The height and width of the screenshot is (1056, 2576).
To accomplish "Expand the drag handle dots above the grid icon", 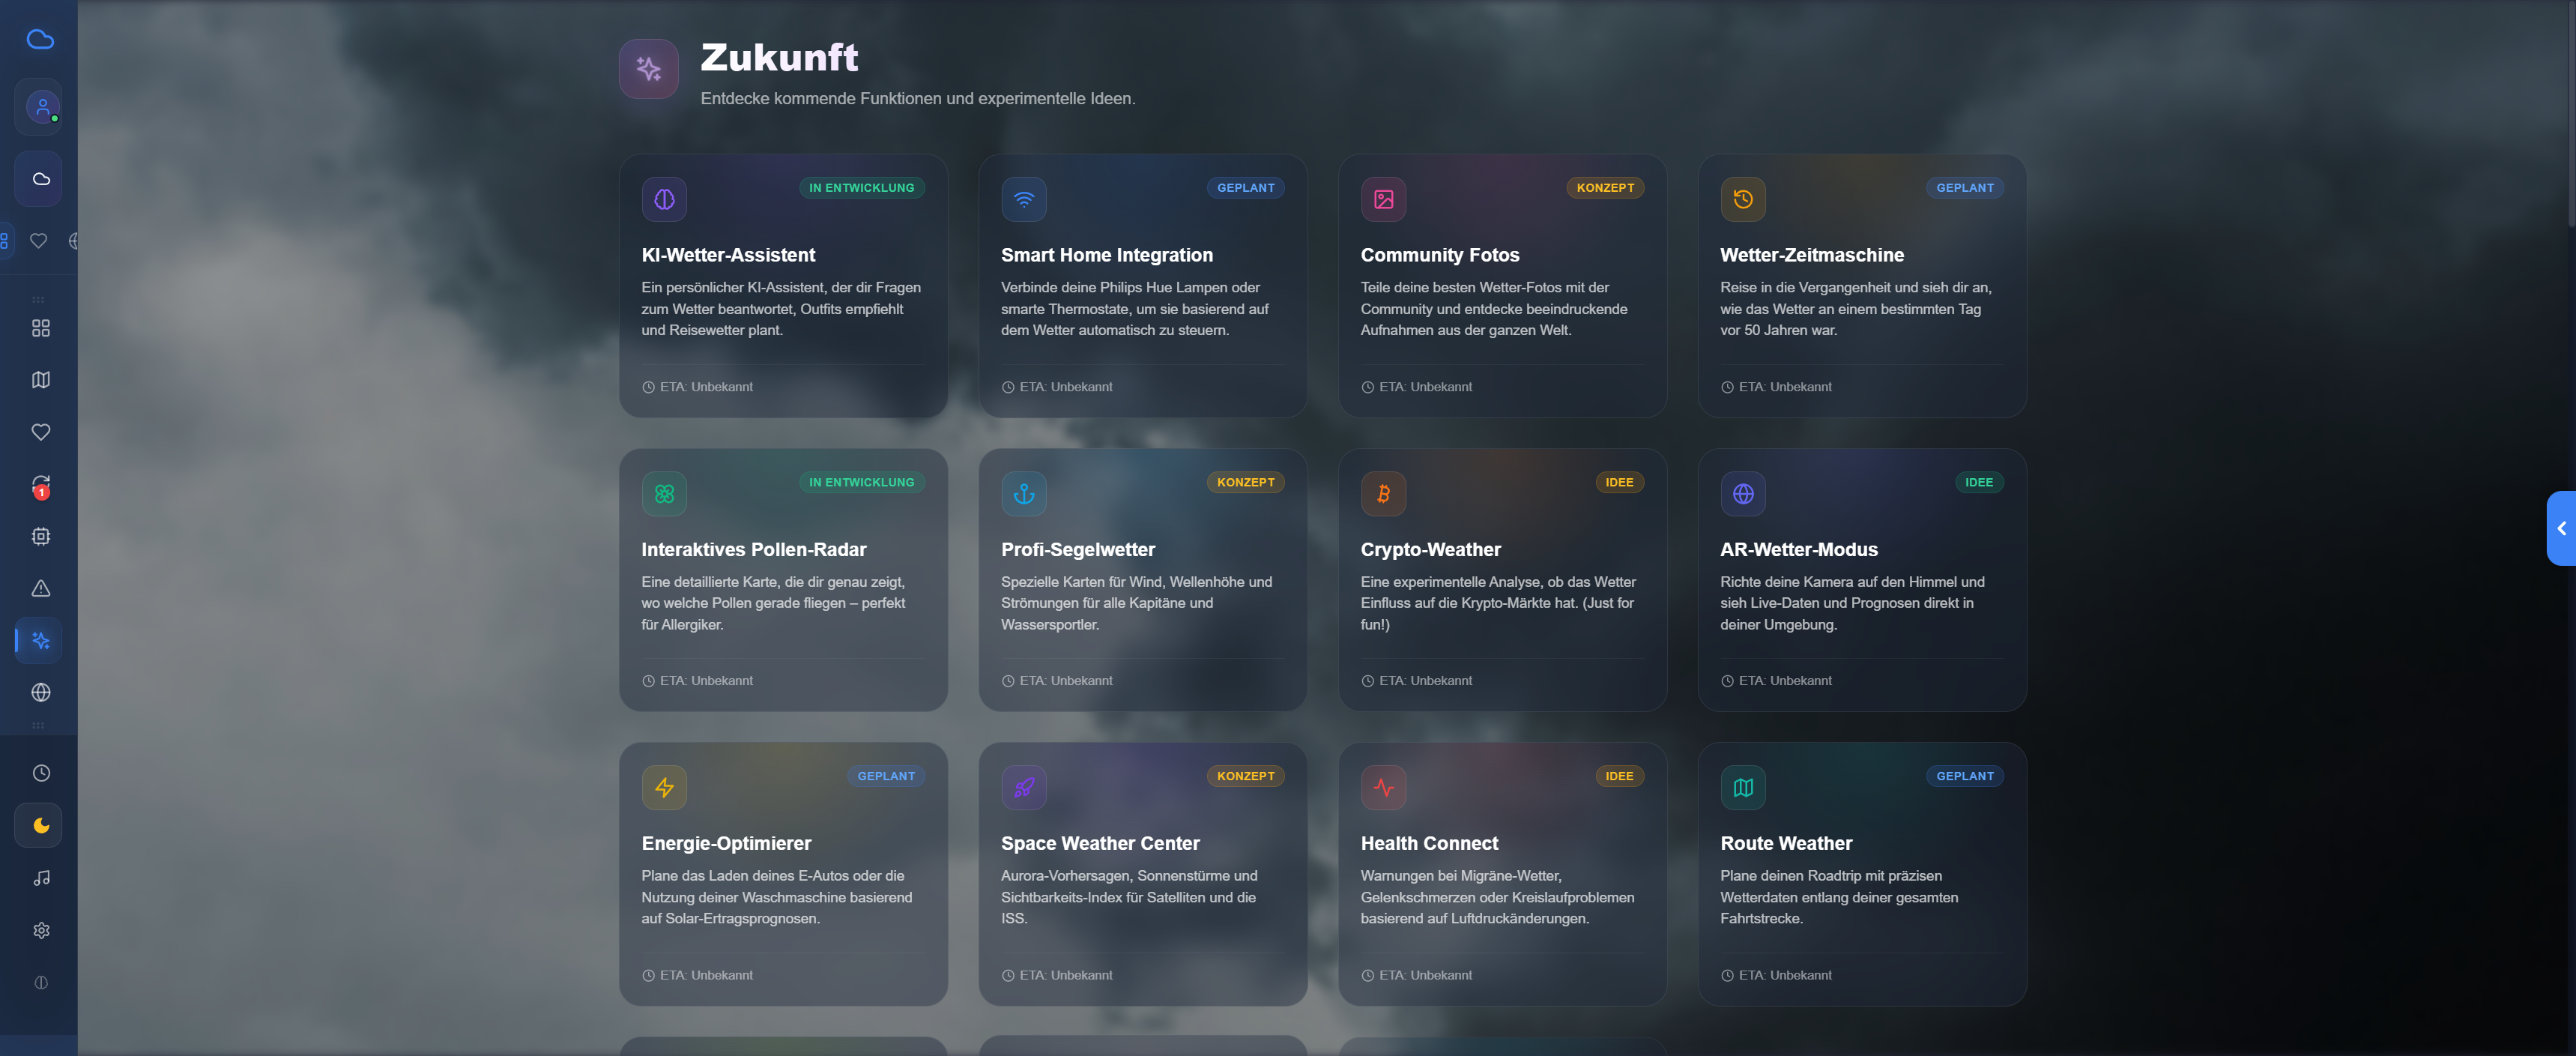I will 40,298.
